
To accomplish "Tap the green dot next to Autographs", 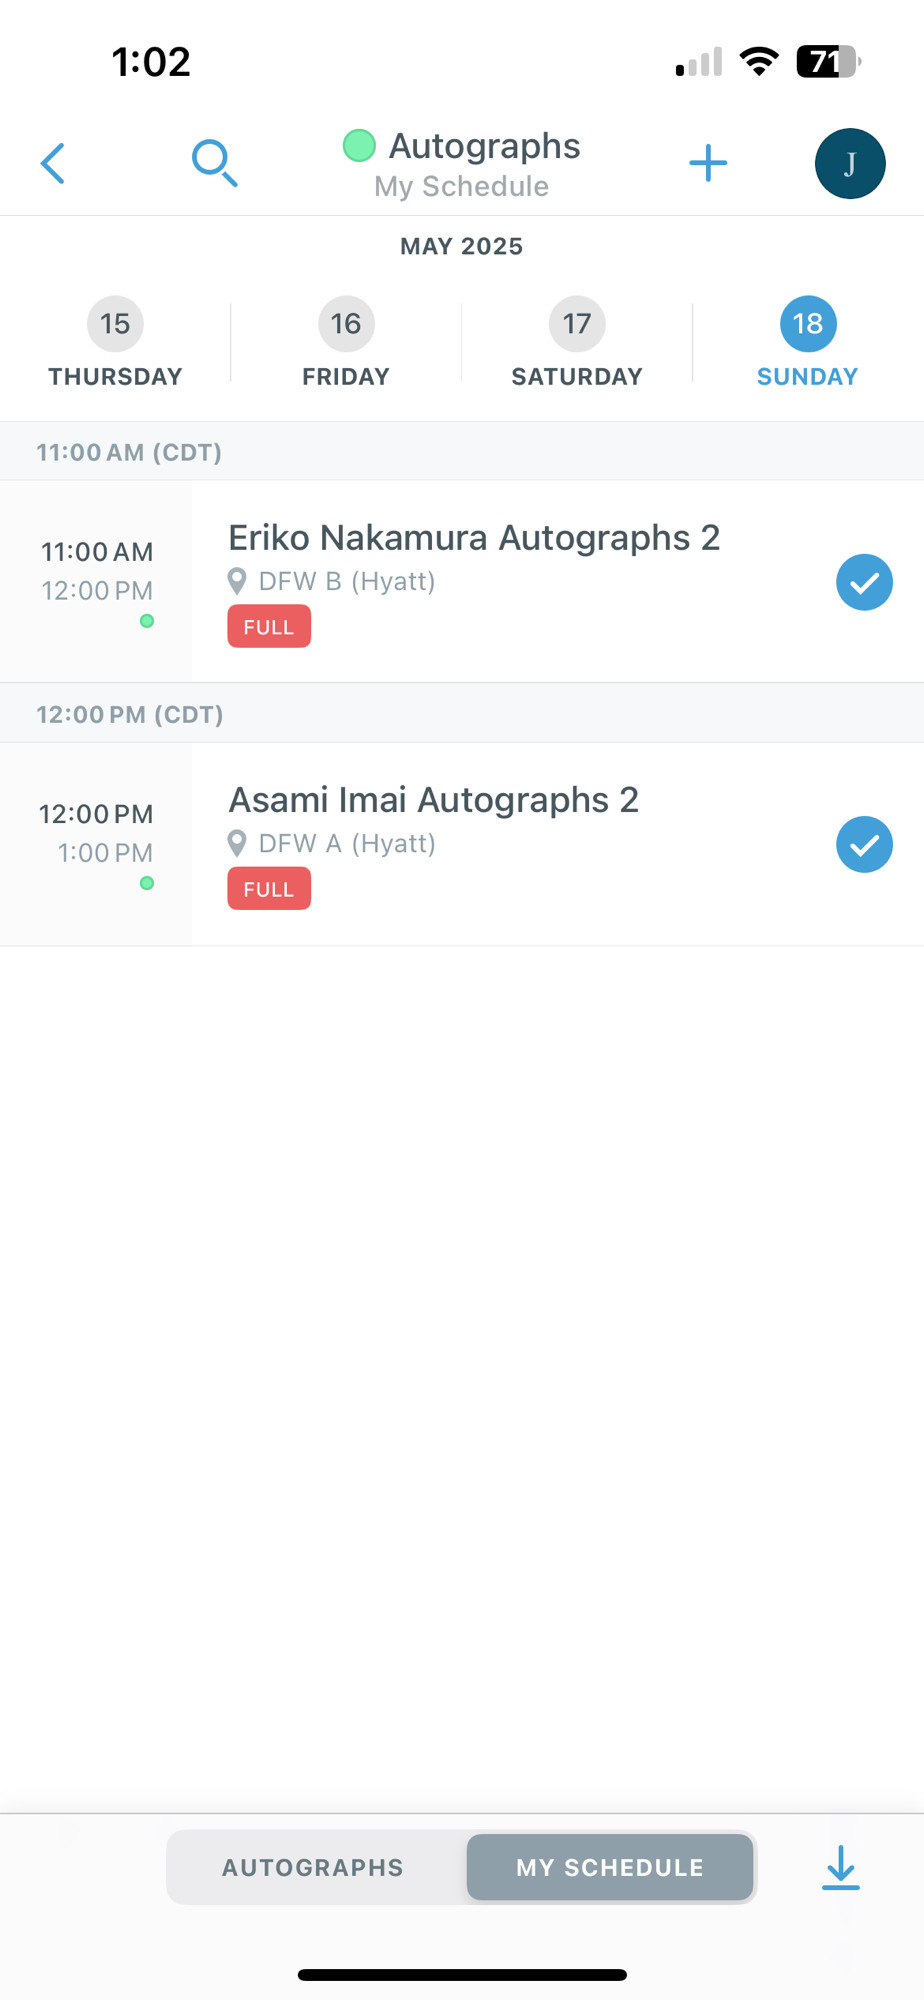I will 359,146.
